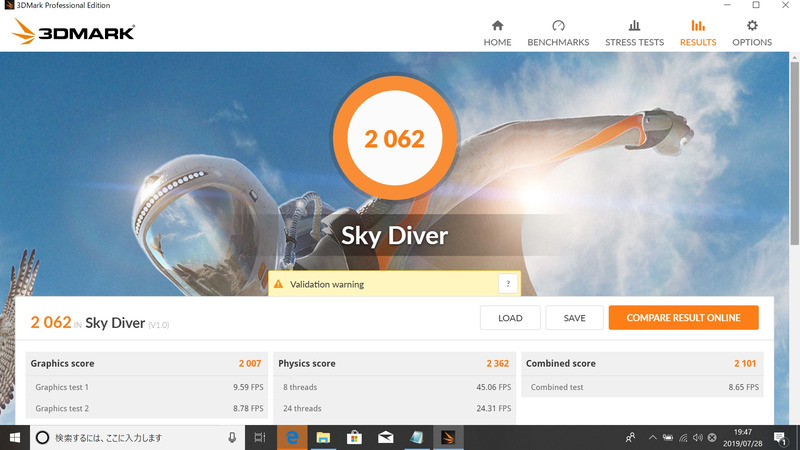The width and height of the screenshot is (800, 450).
Task: Open the Windows Start menu
Action: [15, 438]
